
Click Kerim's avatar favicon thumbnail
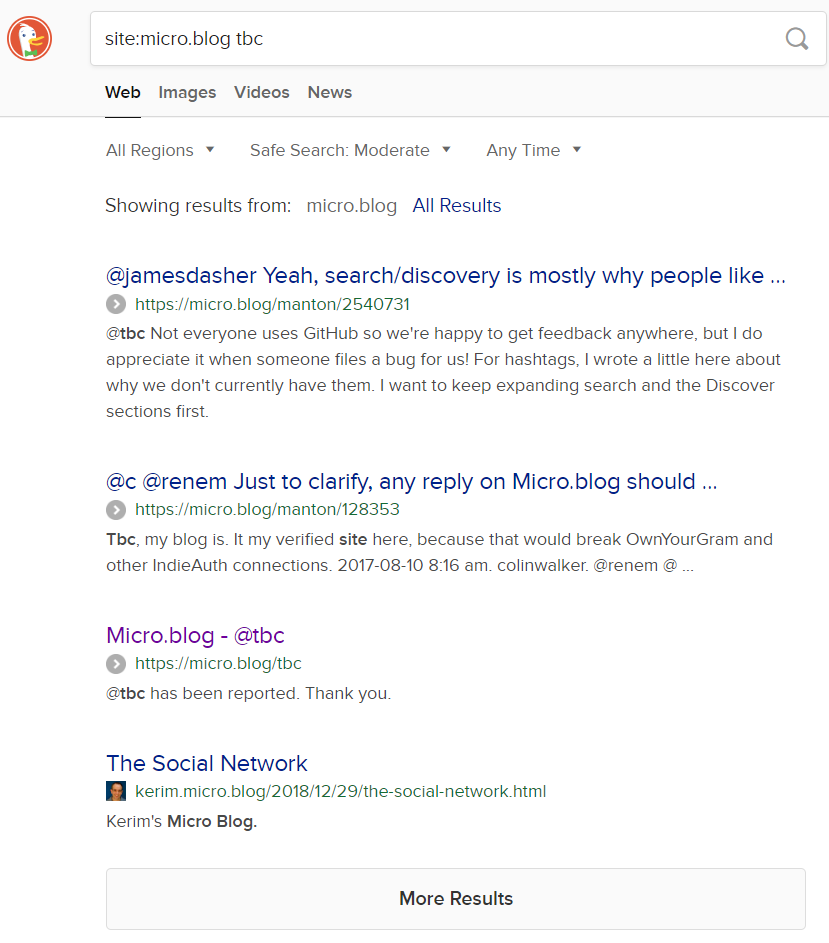coord(116,791)
